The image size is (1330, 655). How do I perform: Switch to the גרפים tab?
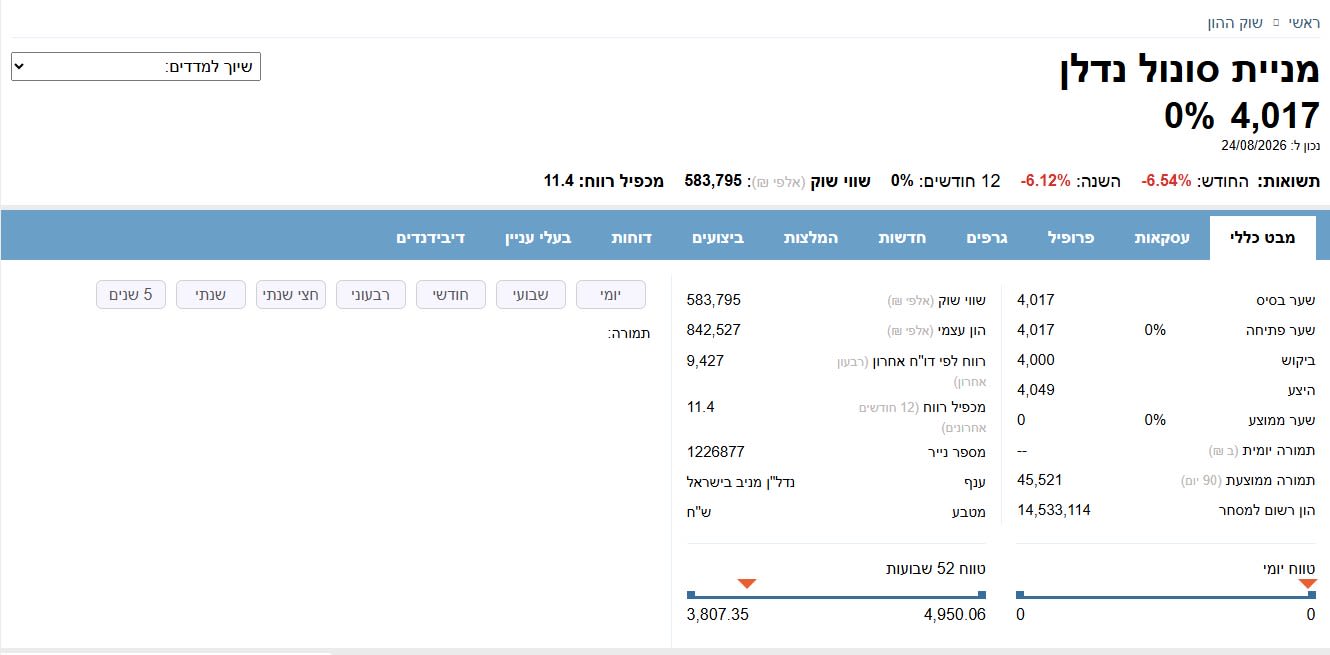pos(986,238)
